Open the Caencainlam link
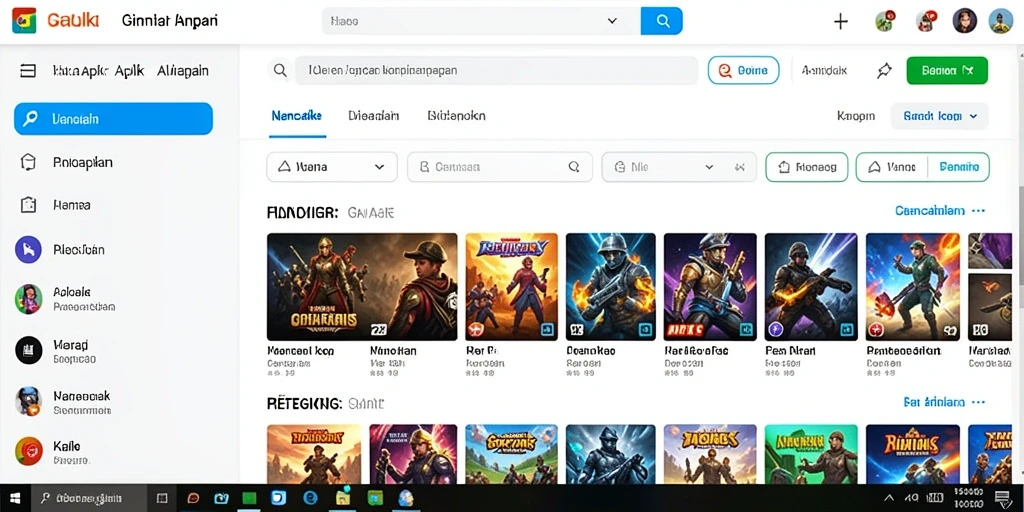This screenshot has height=512, width=1024. (930, 211)
